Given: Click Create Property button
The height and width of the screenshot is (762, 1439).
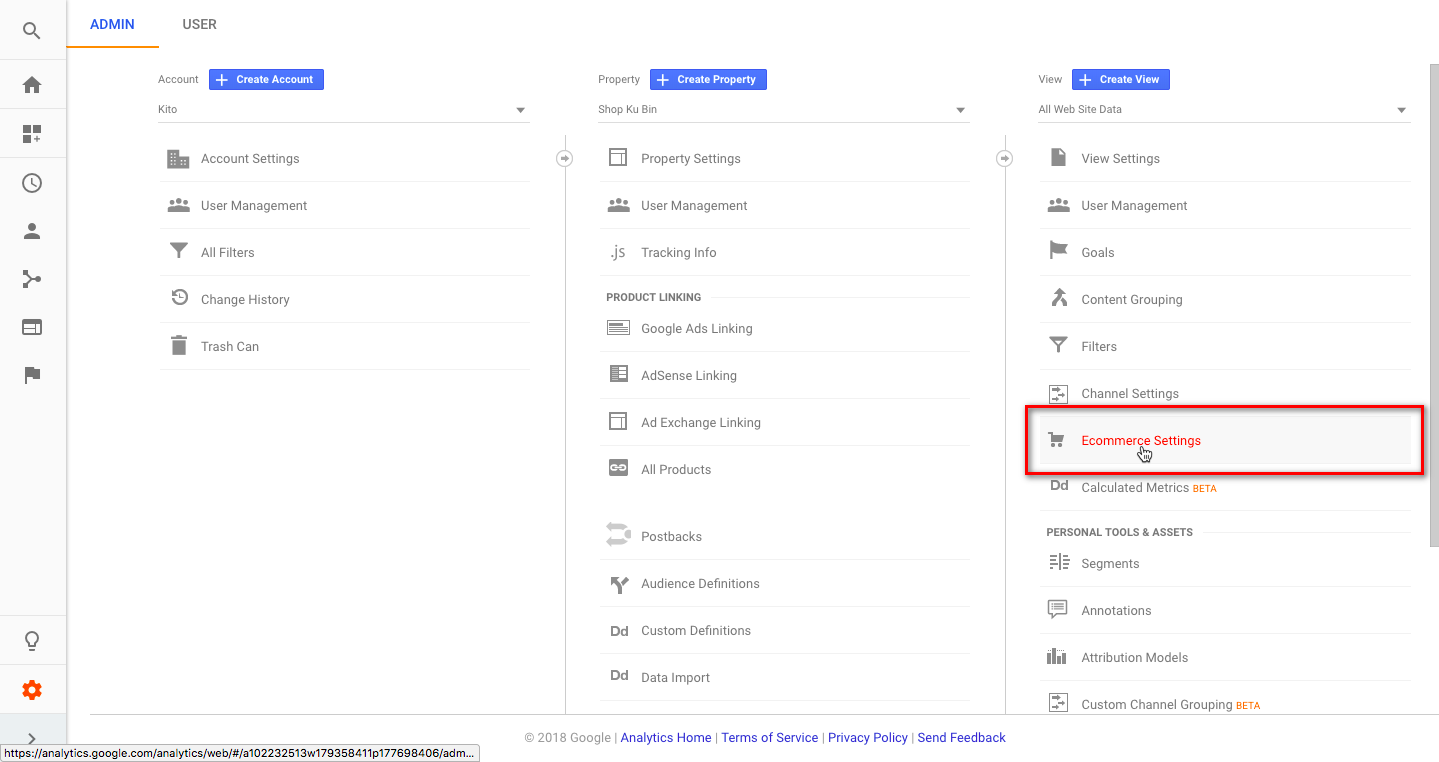Looking at the screenshot, I should point(708,79).
